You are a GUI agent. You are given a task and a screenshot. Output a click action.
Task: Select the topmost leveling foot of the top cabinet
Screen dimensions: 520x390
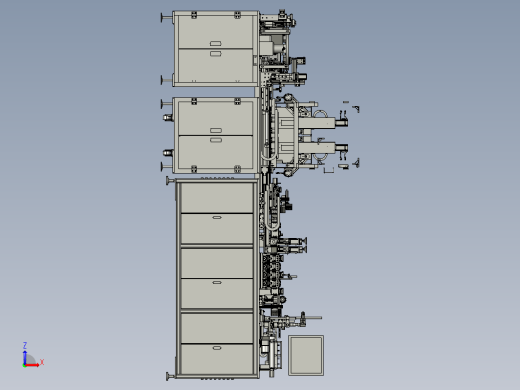166,18
